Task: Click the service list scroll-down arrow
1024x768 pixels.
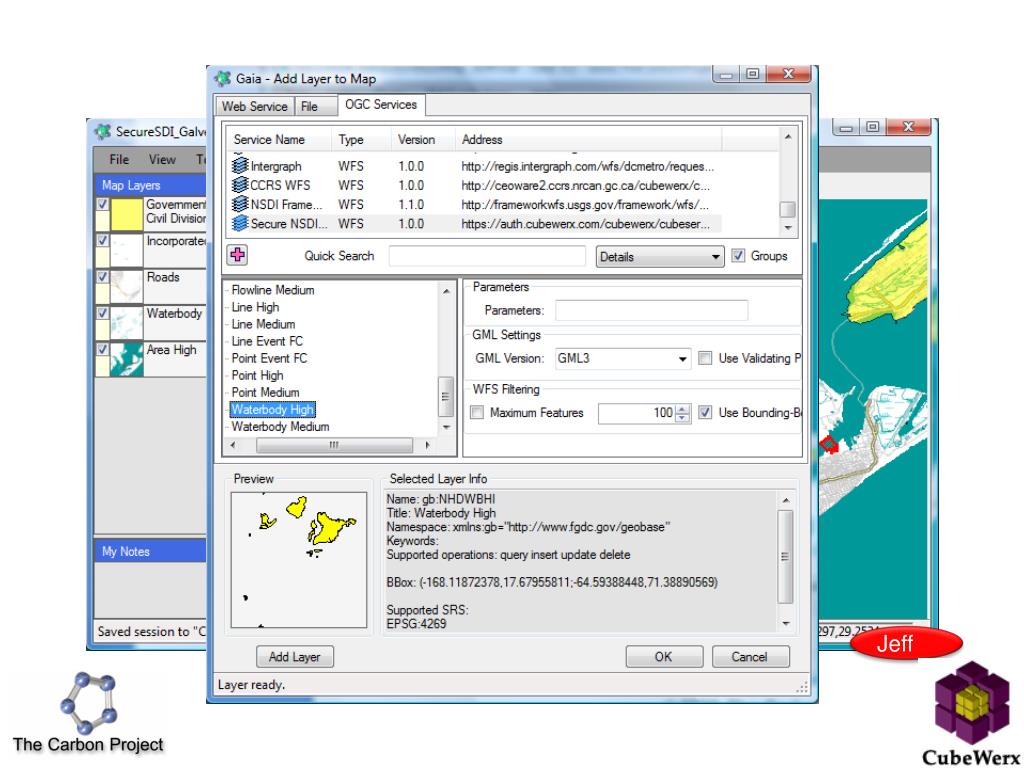Action: point(788,228)
